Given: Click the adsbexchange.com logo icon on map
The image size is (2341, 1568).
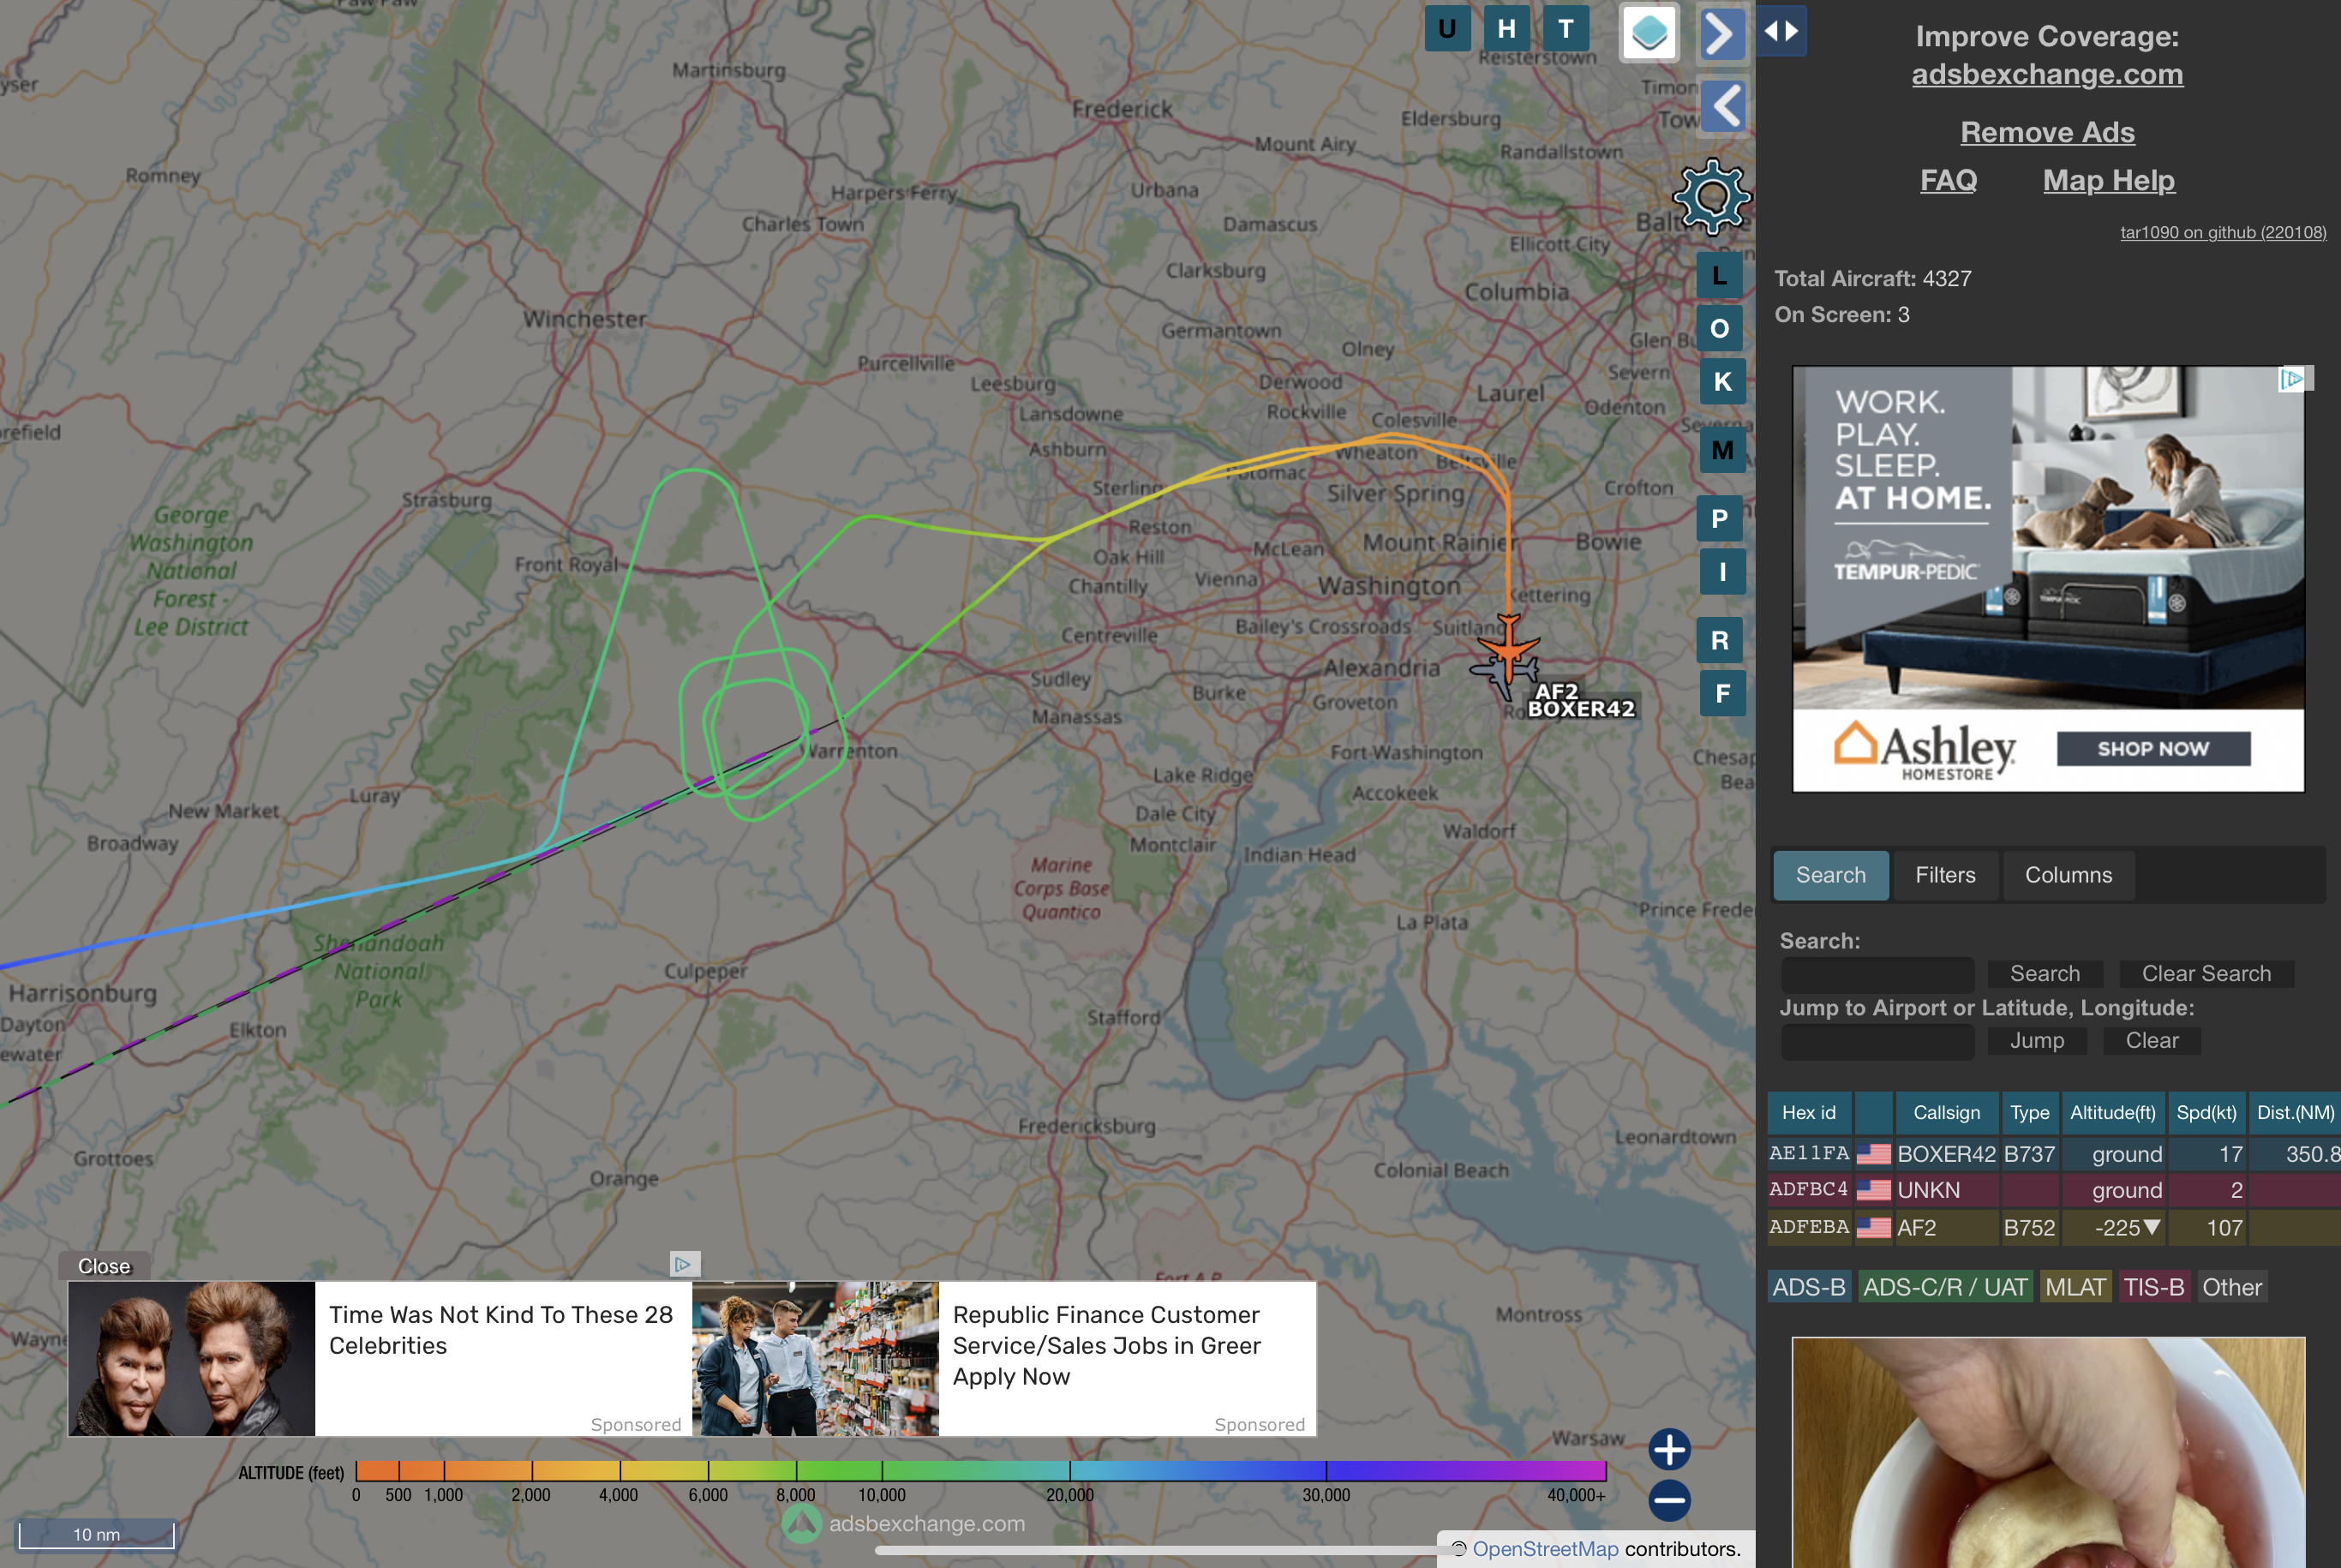Looking at the screenshot, I should pos(800,1524).
